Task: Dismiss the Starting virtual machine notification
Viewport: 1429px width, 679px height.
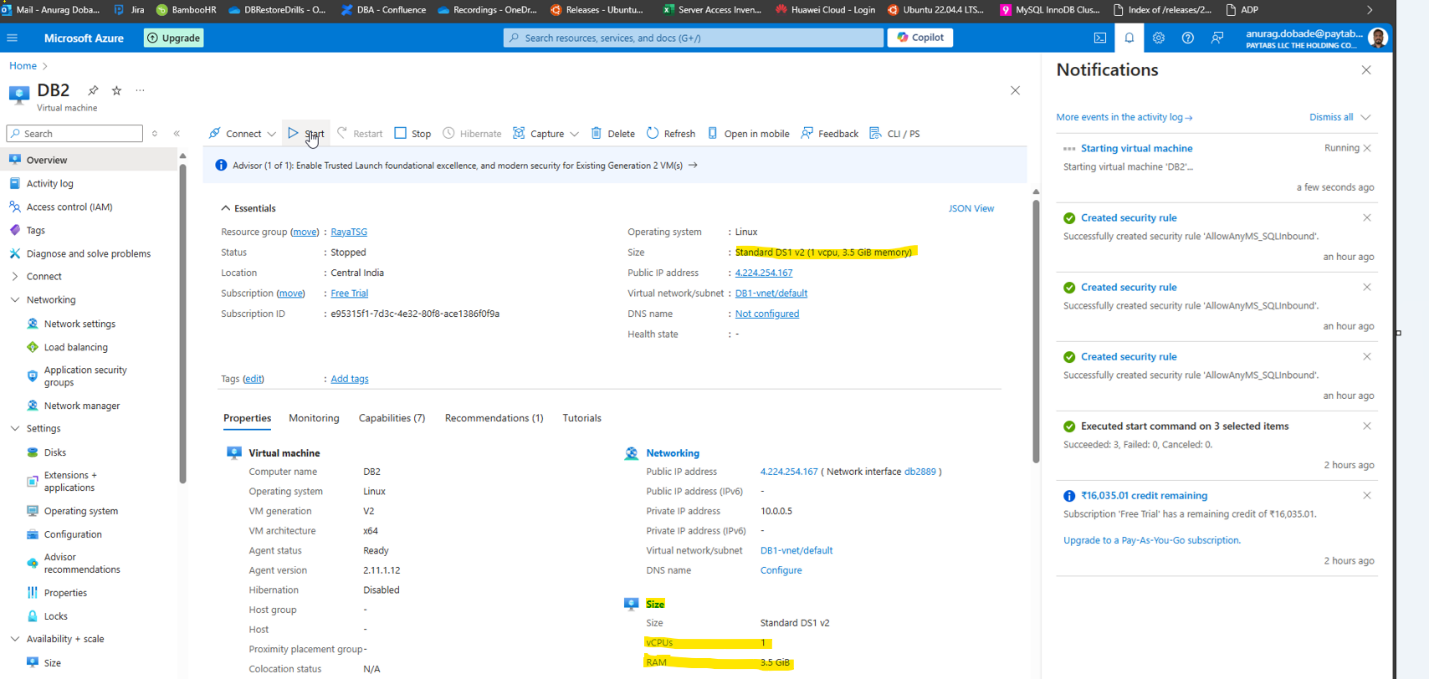Action: coord(1367,148)
